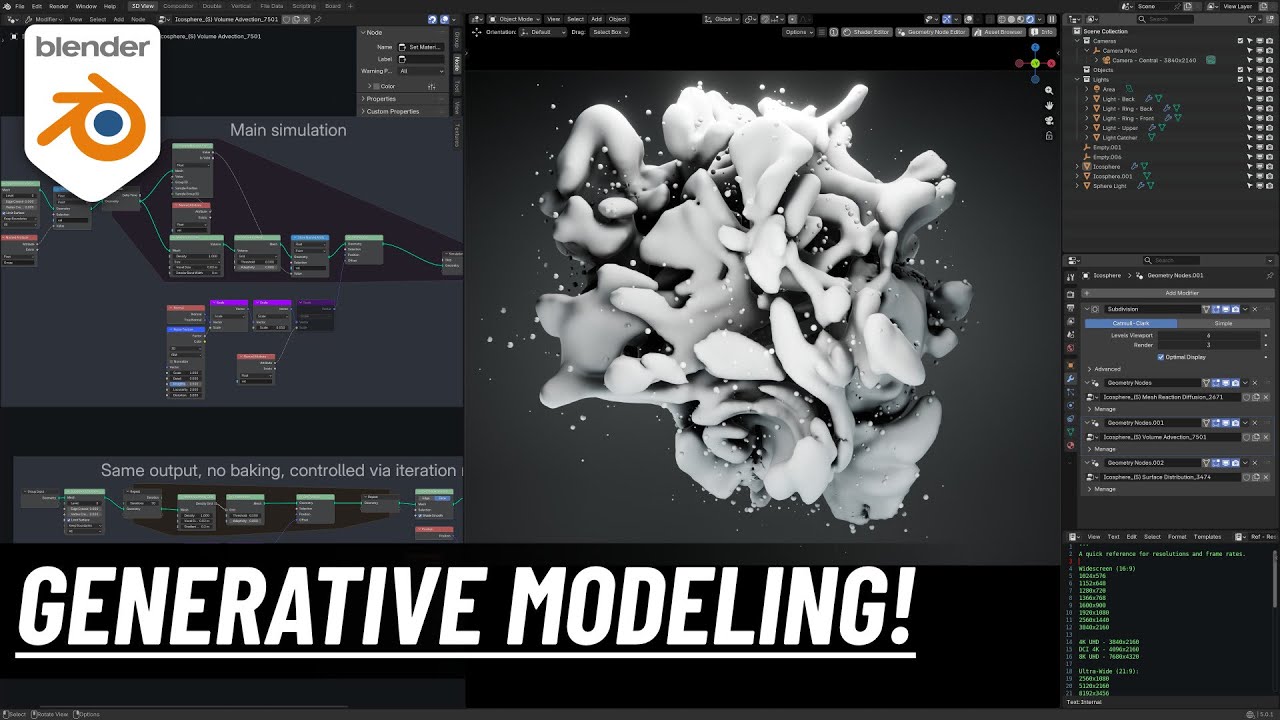Image resolution: width=1280 pixels, height=720 pixels.
Task: Duplicate the Surface Distribution_3474 node group
Action: (x=1256, y=477)
